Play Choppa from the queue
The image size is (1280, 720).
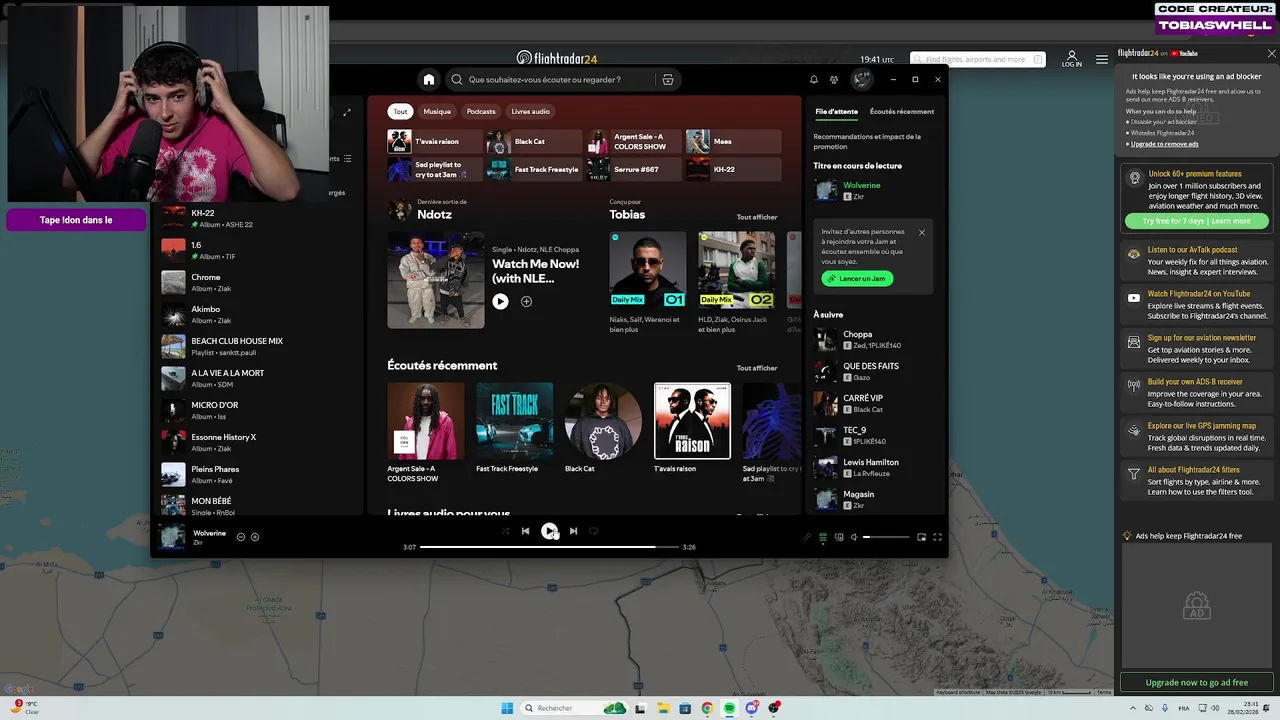click(875, 339)
